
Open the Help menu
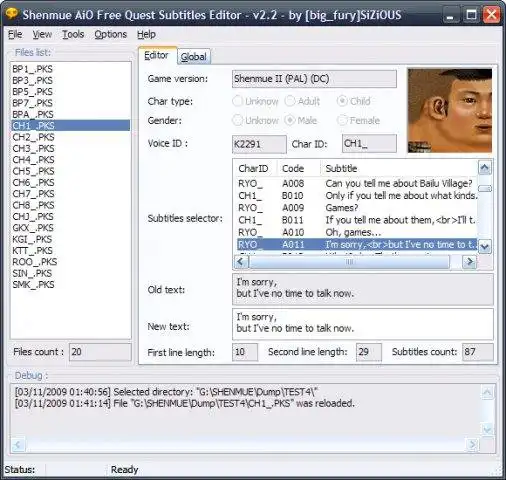click(x=146, y=34)
